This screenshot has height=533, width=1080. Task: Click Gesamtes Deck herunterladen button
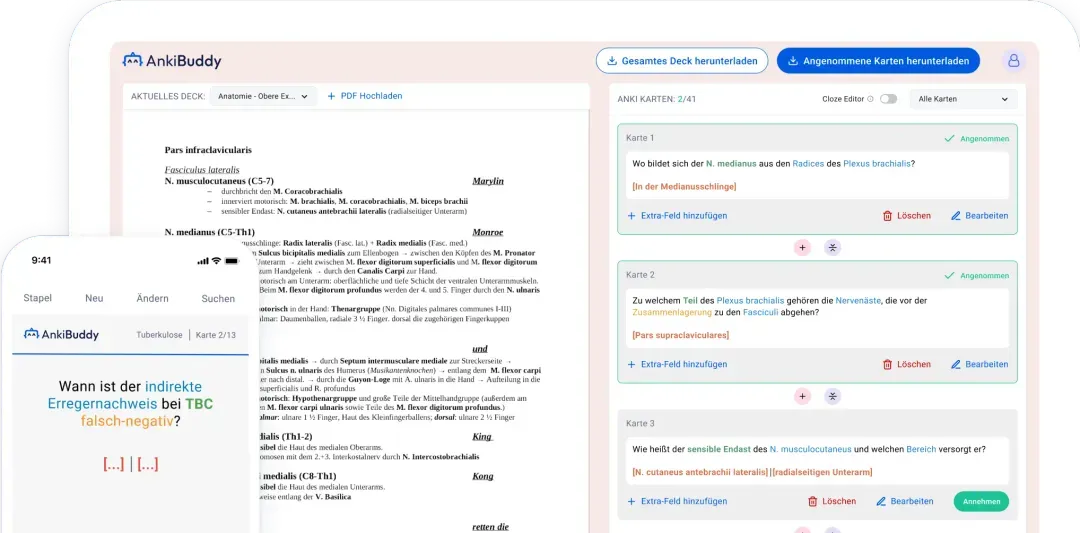tap(681, 61)
